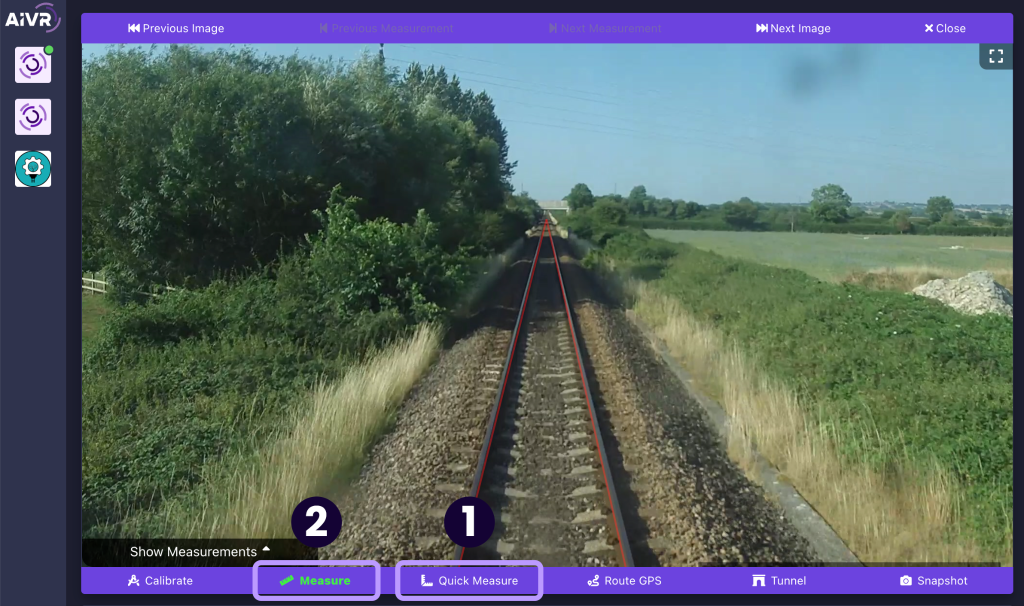
Task: Go to Previous Image
Action: point(176,28)
